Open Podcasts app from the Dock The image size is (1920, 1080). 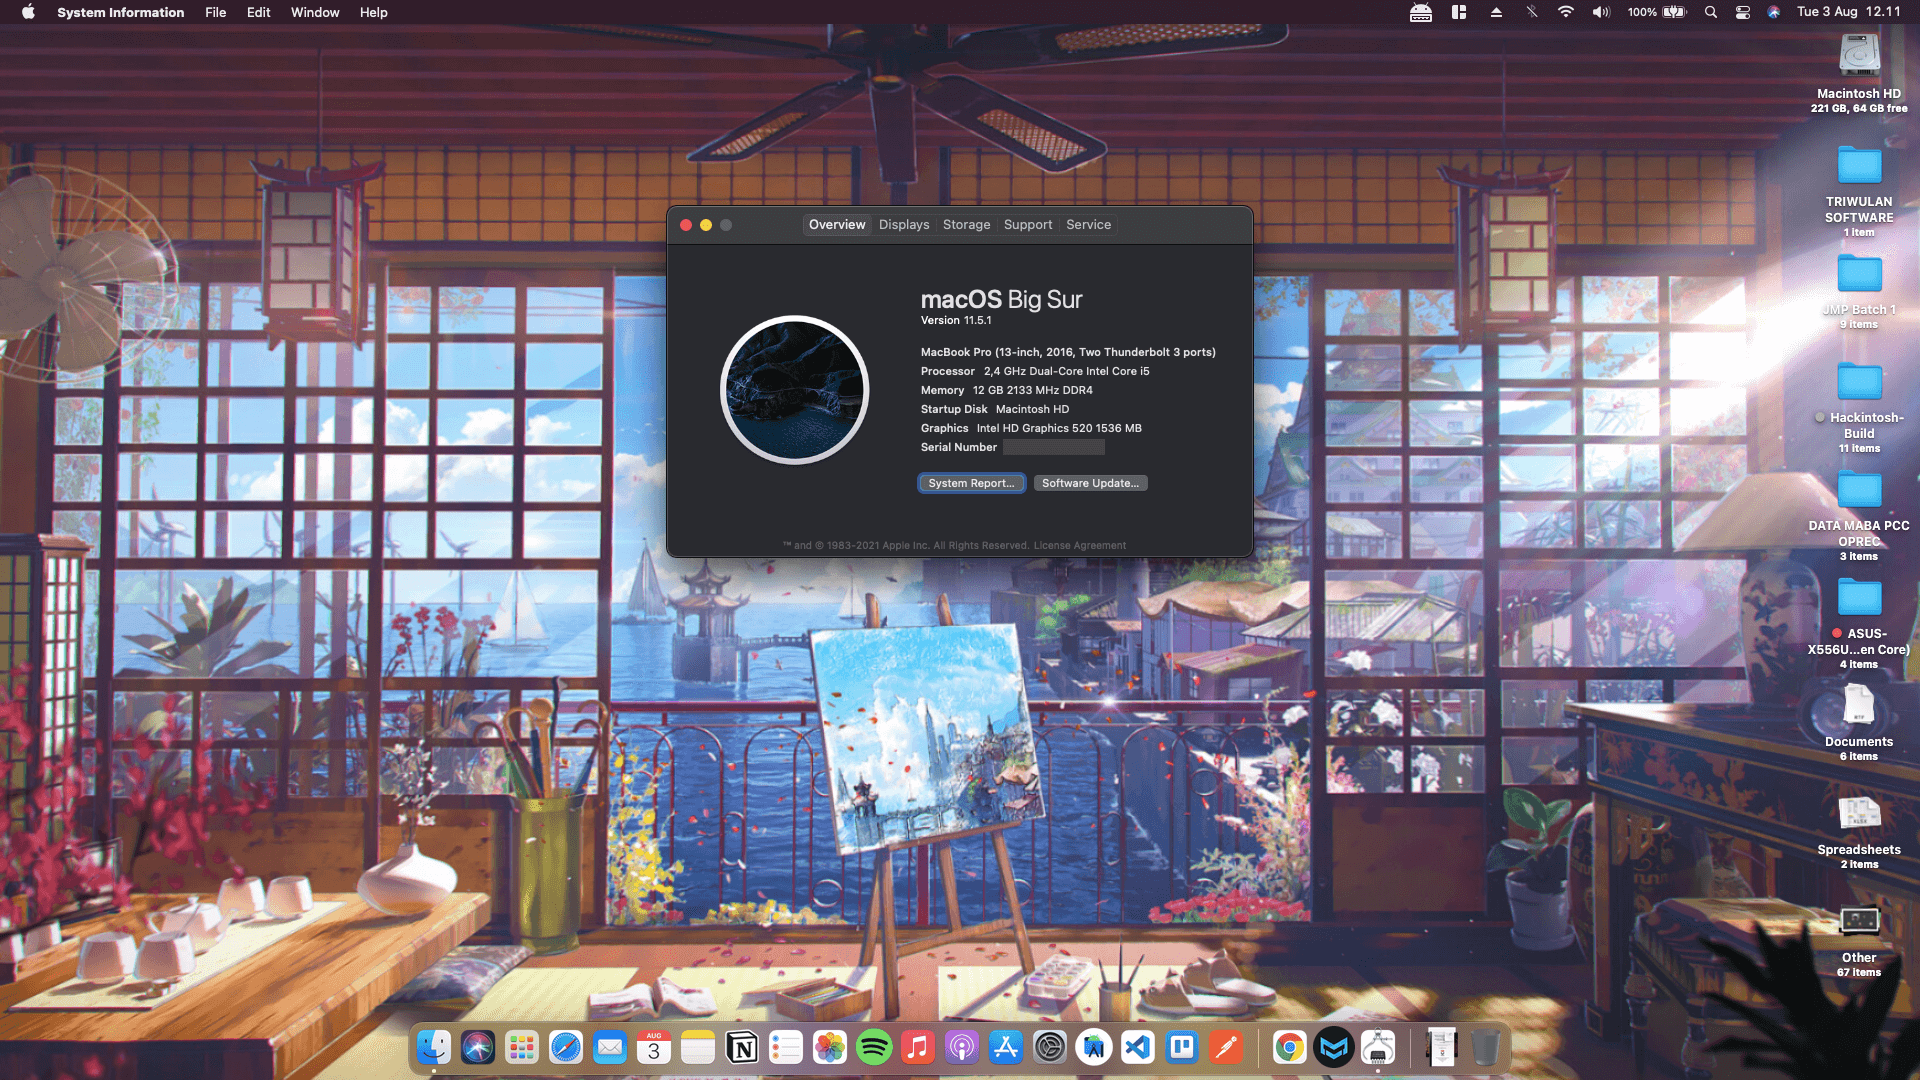(963, 1048)
